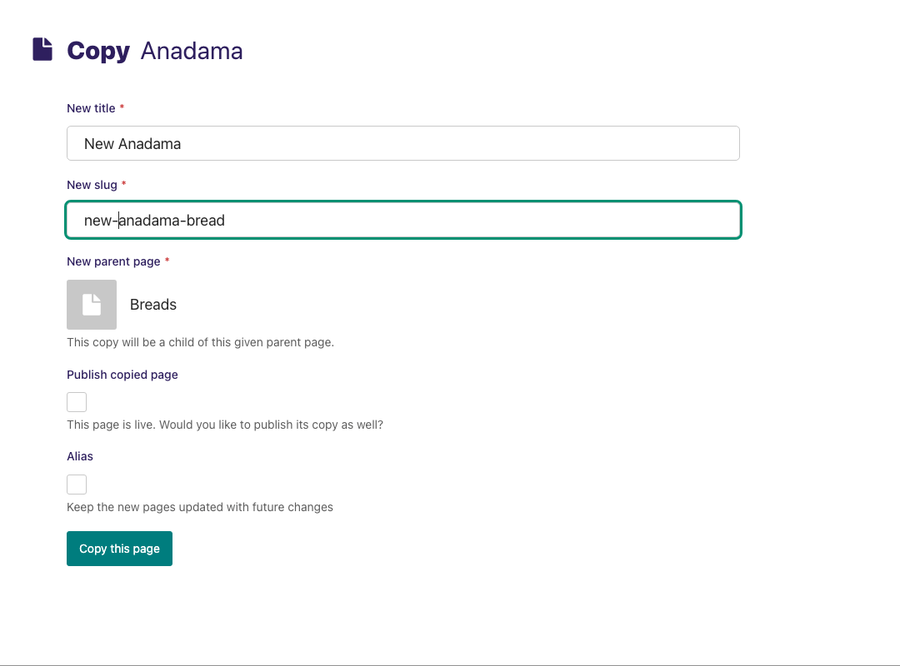
Task: Click the page icon beside the Copy heading
Action: (42, 49)
